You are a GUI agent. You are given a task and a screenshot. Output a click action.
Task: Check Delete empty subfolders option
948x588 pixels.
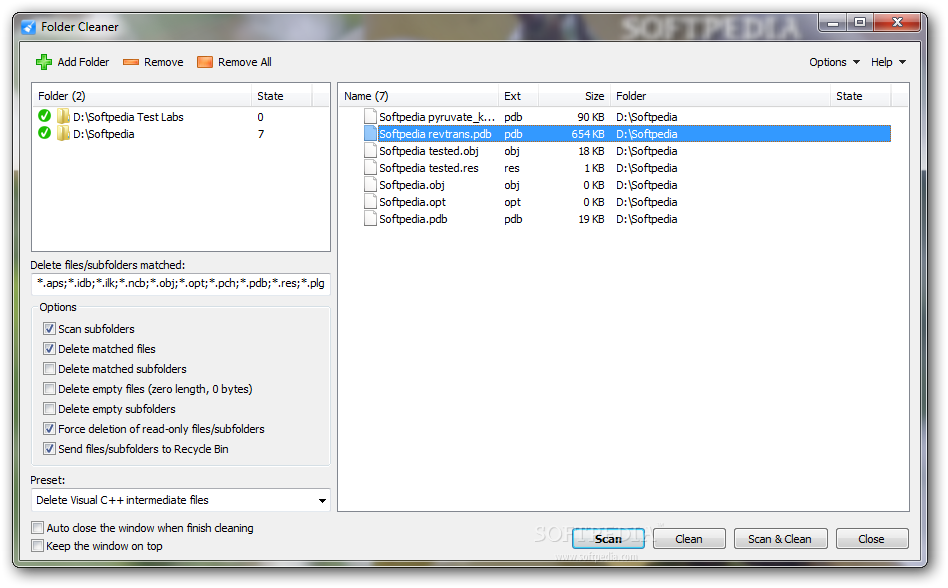(x=50, y=409)
